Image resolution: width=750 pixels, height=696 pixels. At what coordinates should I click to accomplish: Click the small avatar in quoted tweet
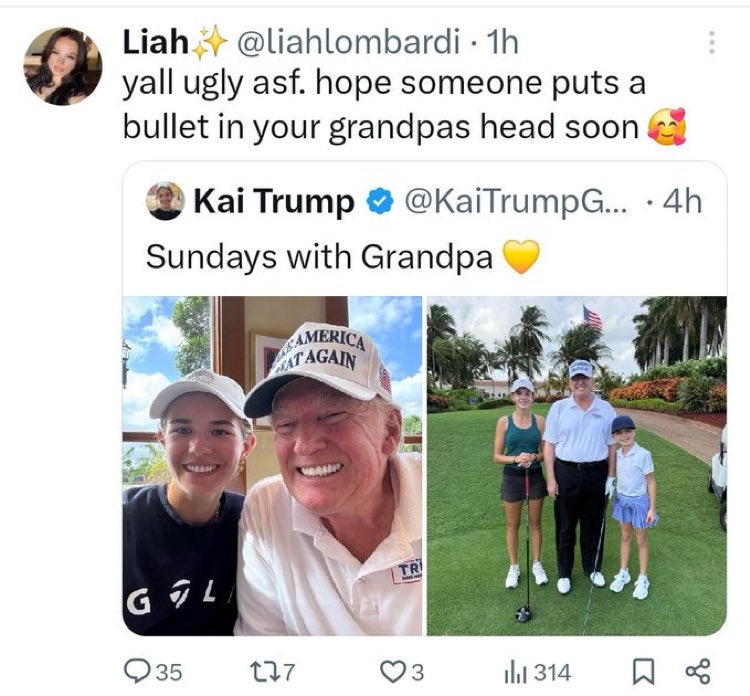tap(165, 201)
